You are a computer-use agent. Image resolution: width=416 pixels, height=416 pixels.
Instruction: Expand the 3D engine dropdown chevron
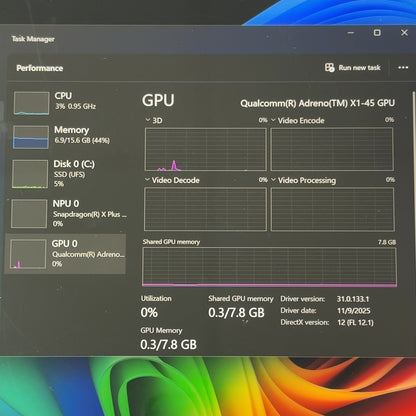(x=148, y=120)
